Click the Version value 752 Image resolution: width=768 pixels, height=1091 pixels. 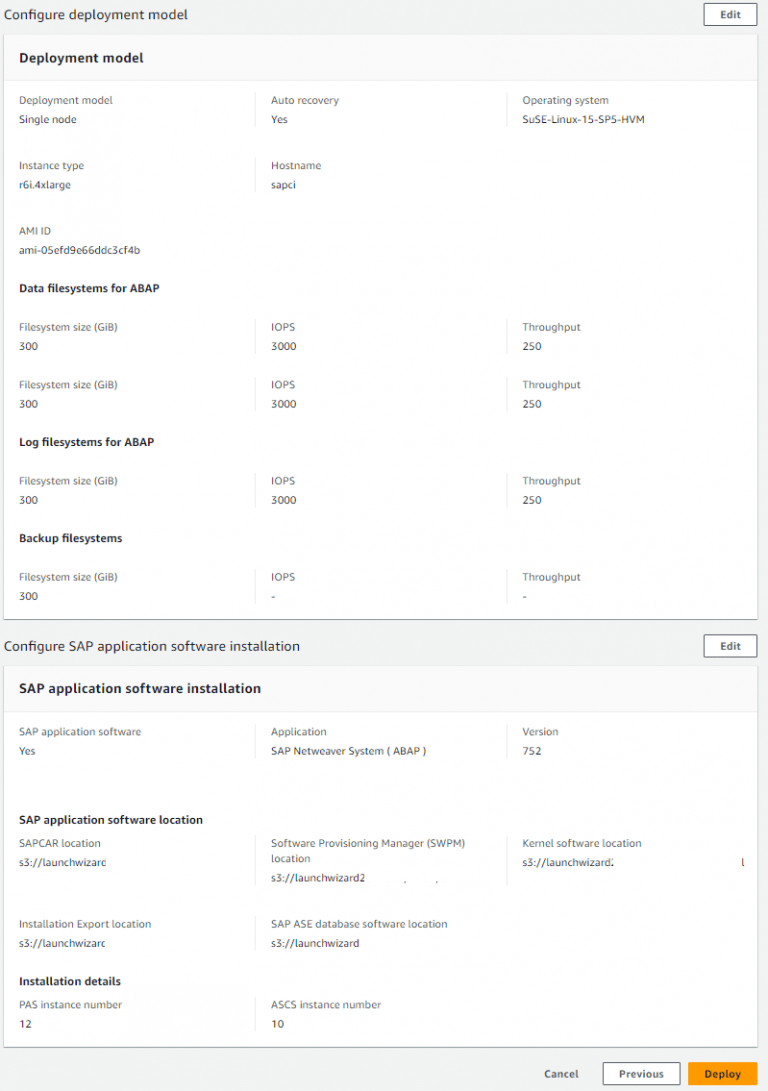point(532,751)
